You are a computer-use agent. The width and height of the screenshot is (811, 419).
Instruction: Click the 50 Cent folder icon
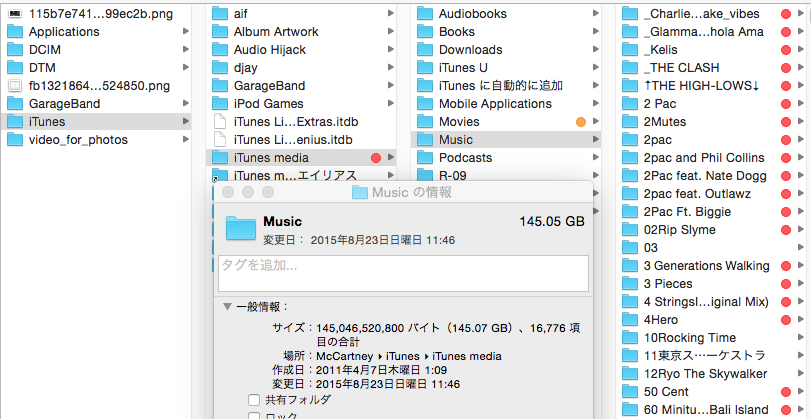pyautogui.click(x=630, y=392)
